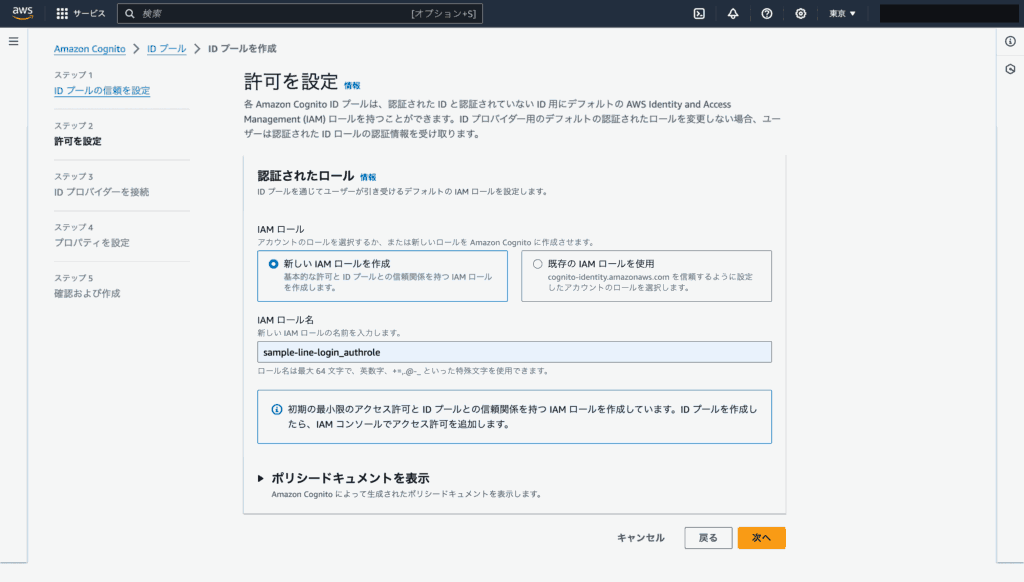Click the IAM role name input field

click(x=514, y=352)
